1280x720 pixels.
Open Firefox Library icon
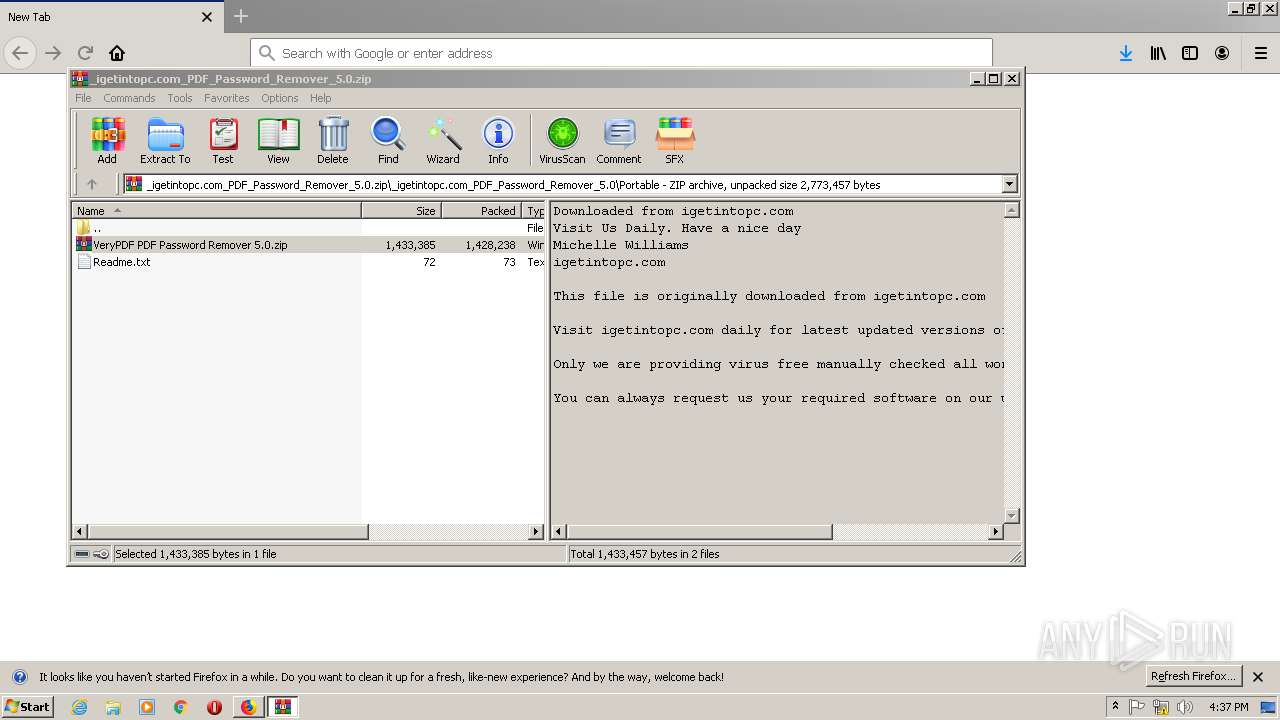point(1158,53)
